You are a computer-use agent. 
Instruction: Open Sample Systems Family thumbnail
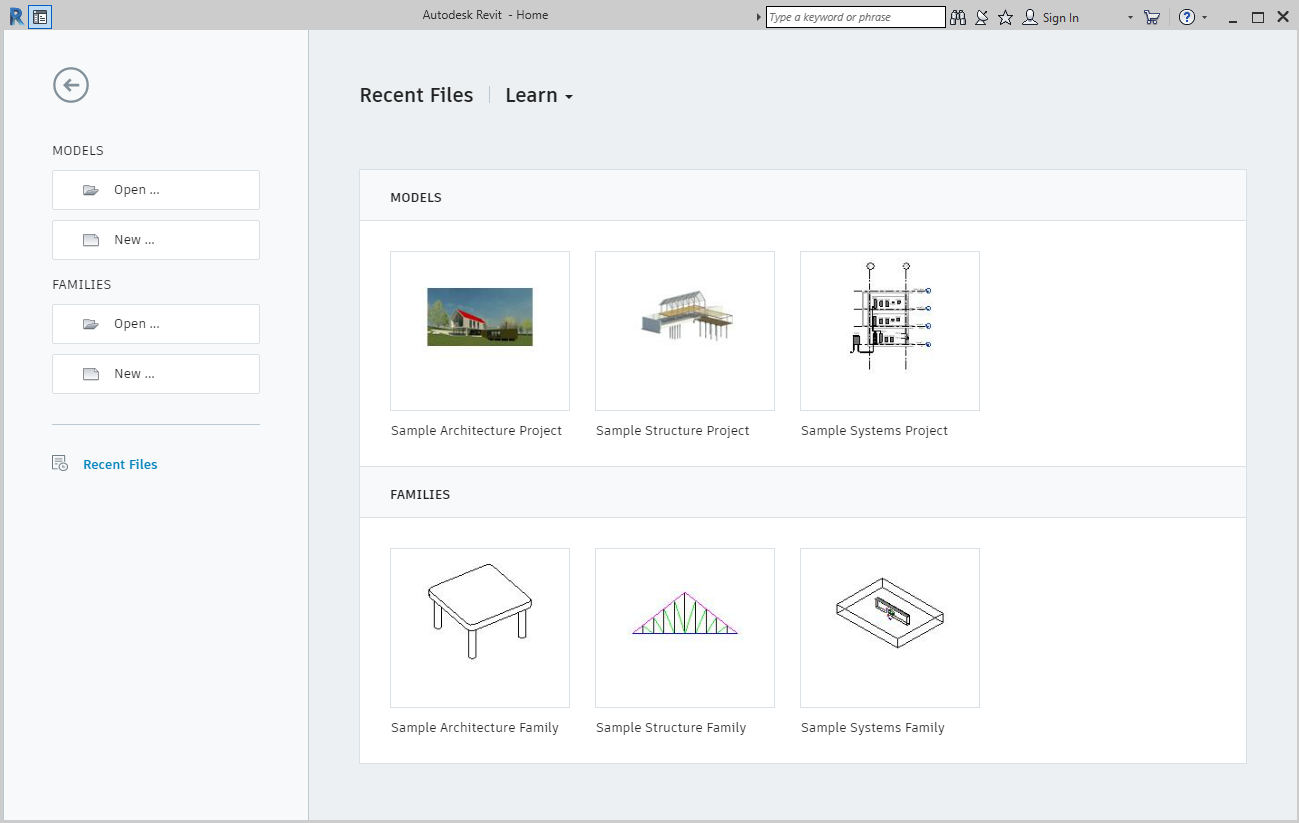890,628
